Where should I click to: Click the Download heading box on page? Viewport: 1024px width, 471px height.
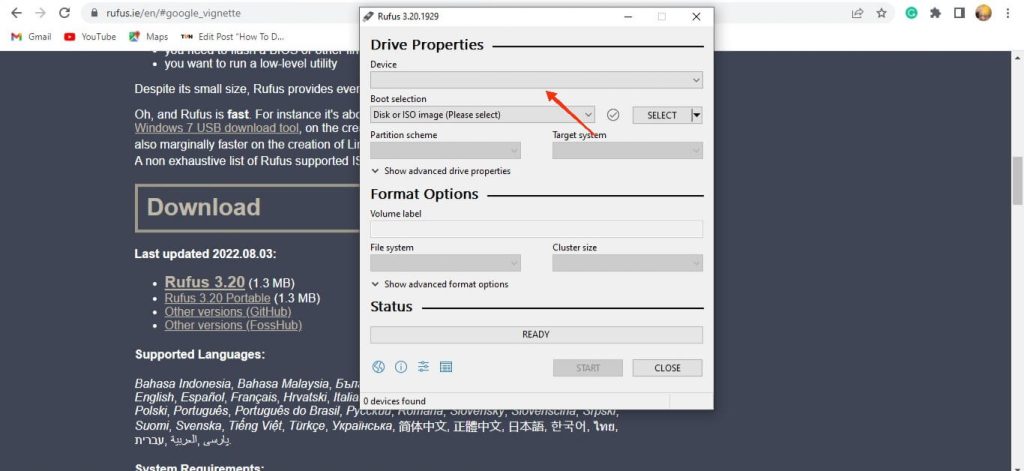coord(248,208)
